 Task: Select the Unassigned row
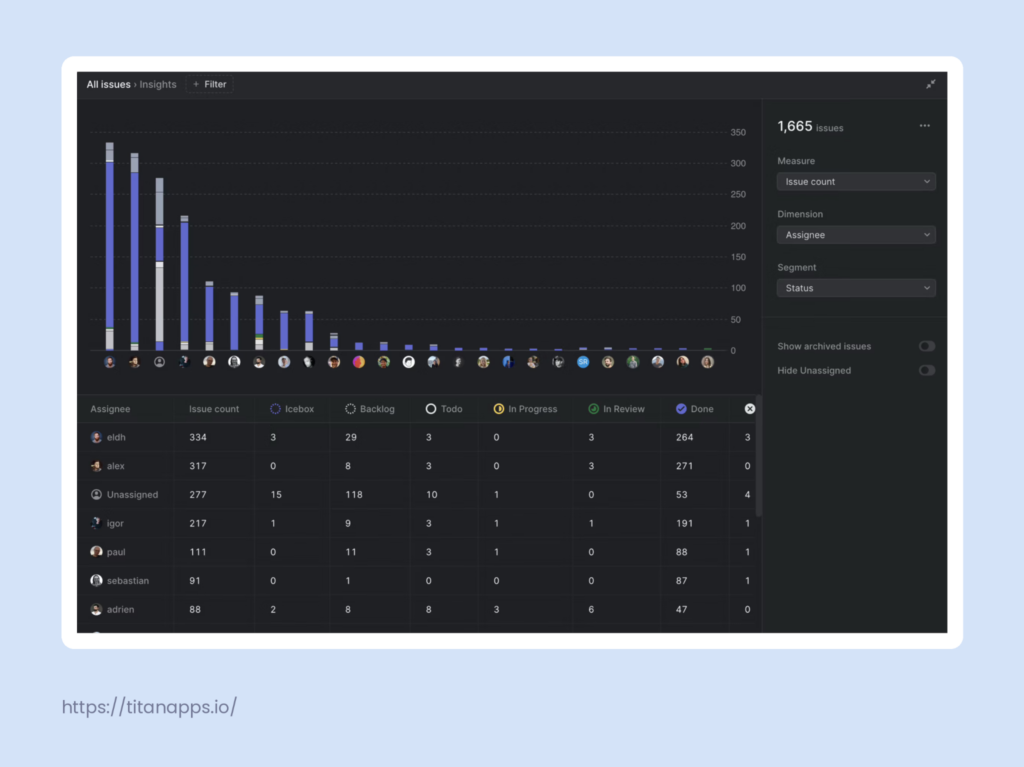pos(418,495)
